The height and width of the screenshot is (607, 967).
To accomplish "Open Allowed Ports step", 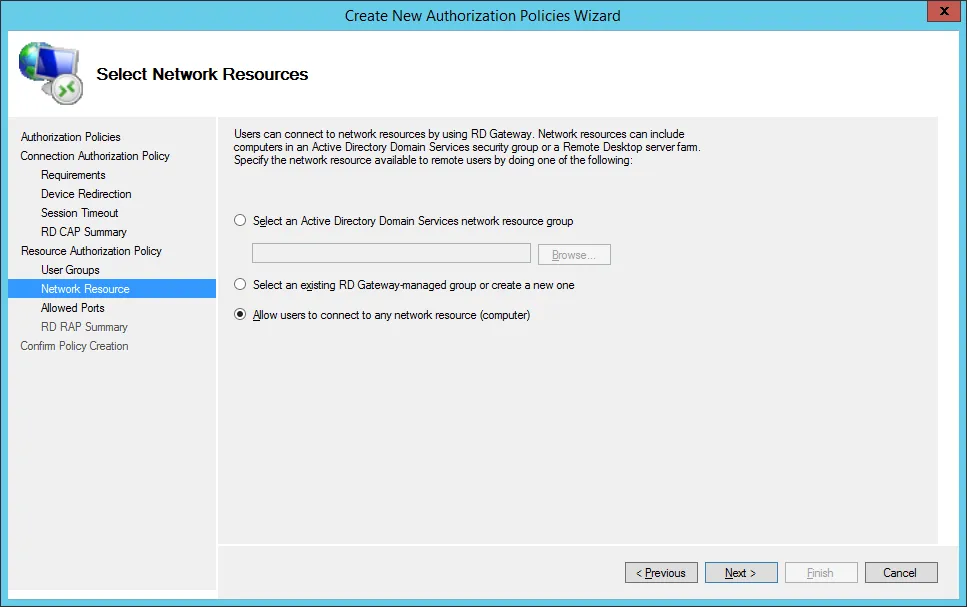I will pyautogui.click(x=73, y=308).
